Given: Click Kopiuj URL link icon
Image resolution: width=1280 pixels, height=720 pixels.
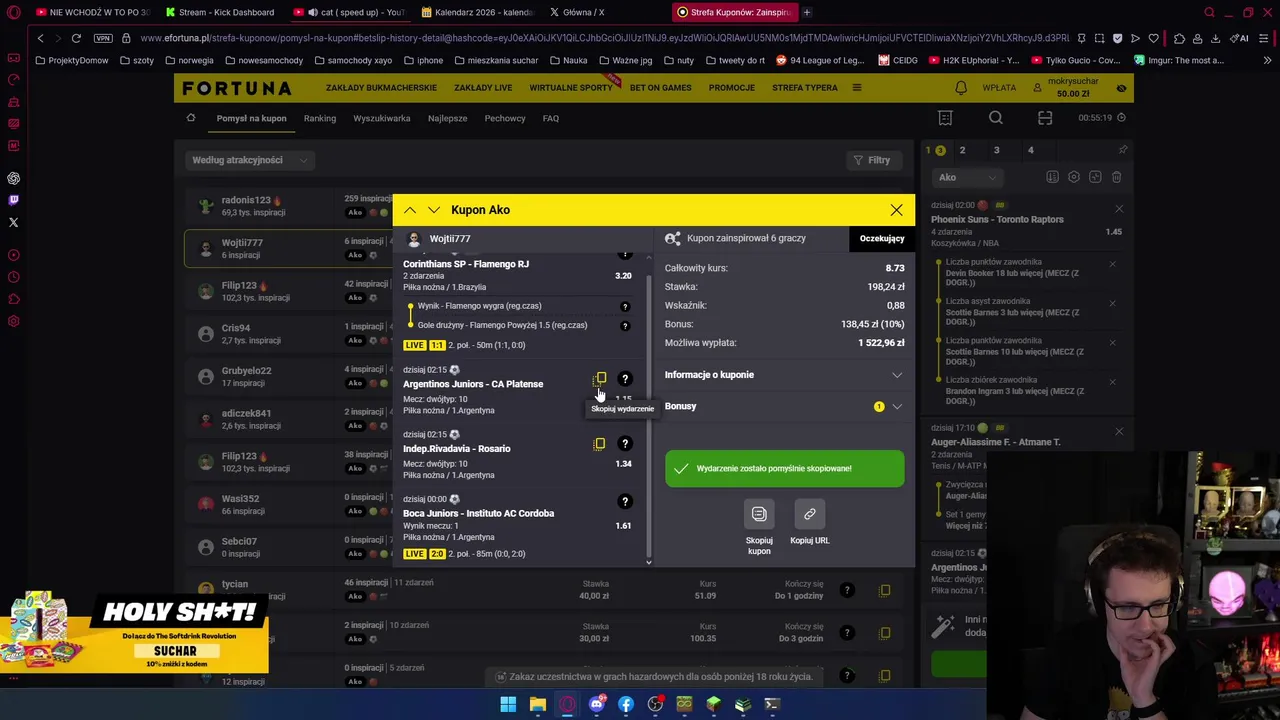Looking at the screenshot, I should (x=810, y=514).
